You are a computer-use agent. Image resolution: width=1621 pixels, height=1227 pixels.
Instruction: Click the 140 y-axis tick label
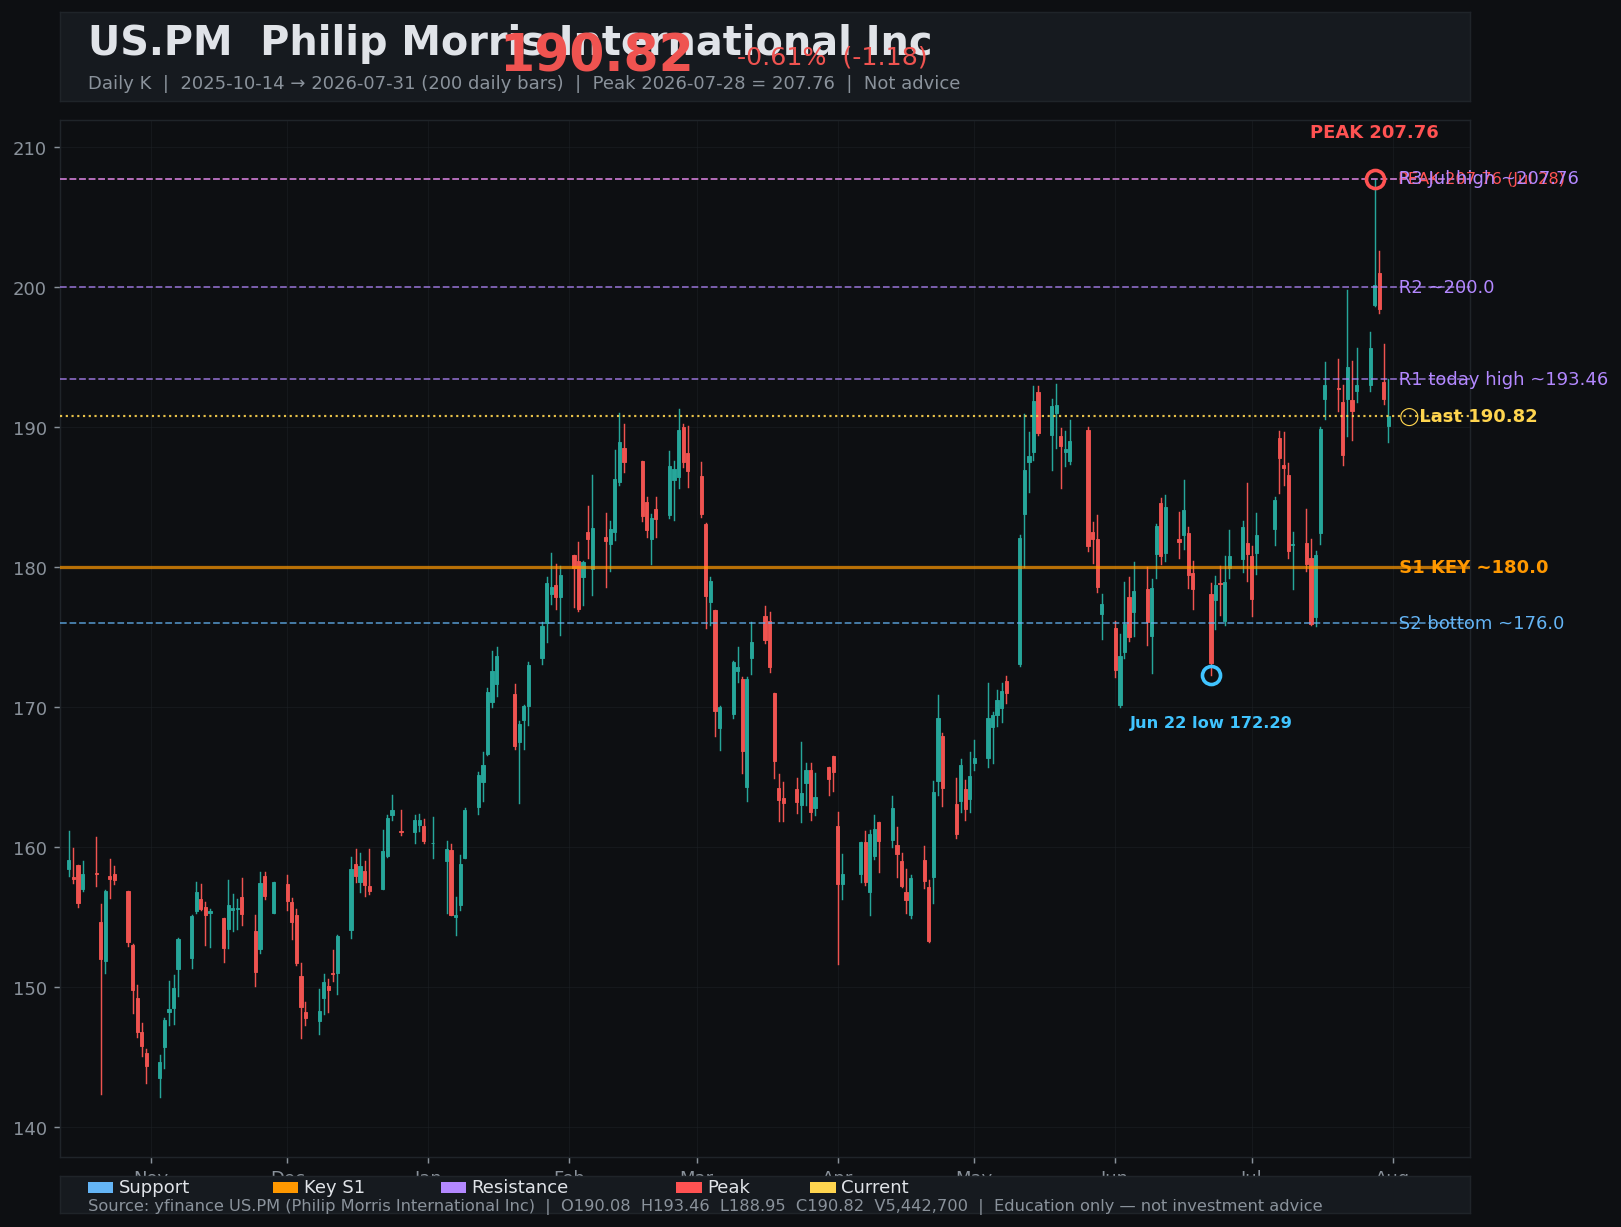[x=29, y=1128]
